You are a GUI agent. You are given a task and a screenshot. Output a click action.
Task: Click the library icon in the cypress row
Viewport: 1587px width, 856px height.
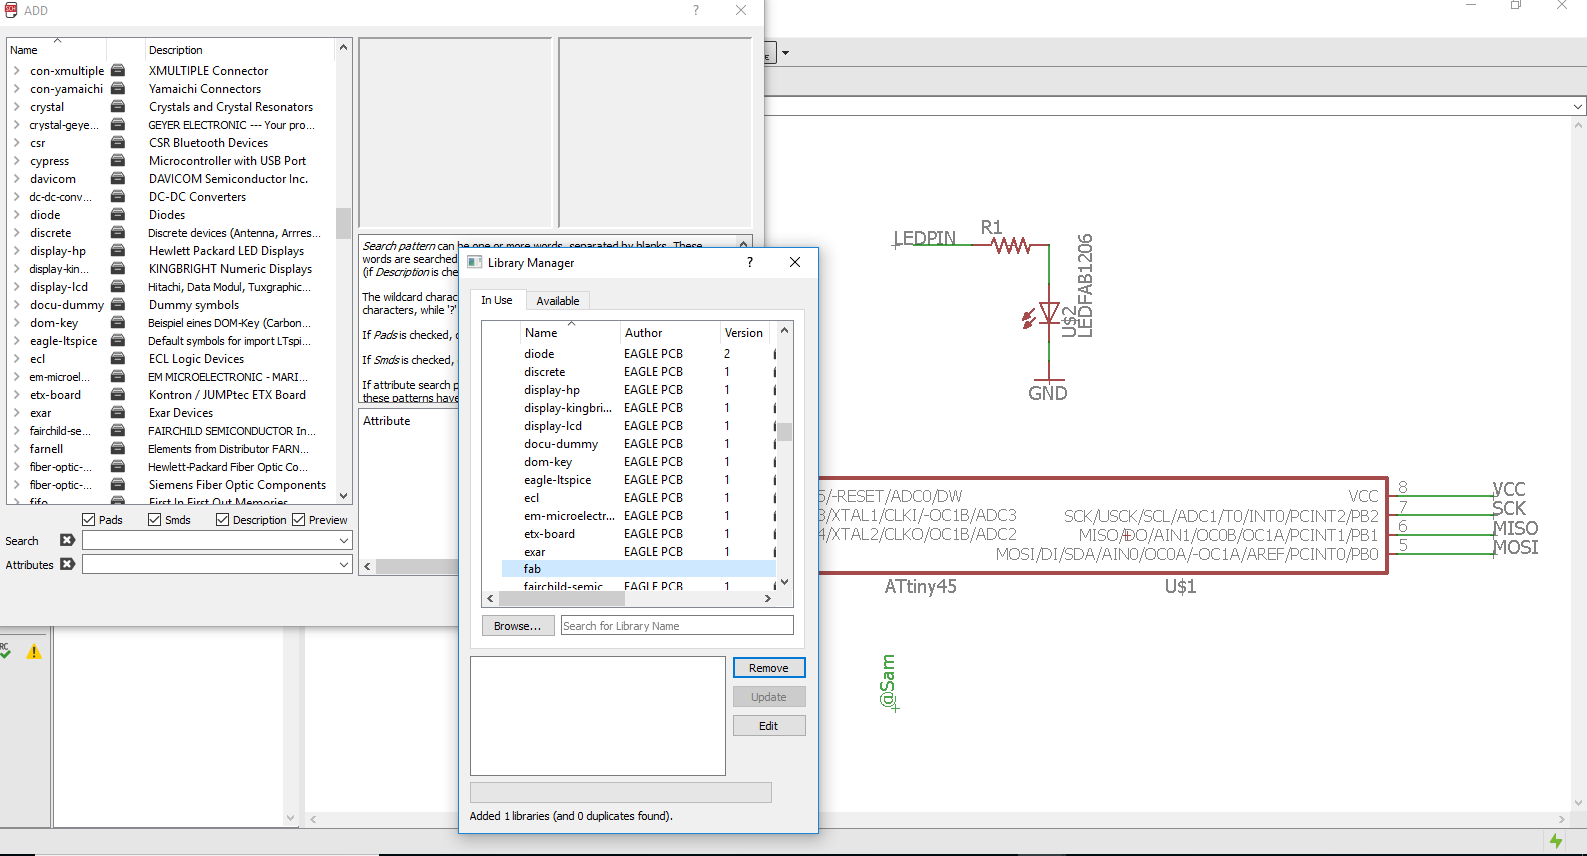click(118, 161)
